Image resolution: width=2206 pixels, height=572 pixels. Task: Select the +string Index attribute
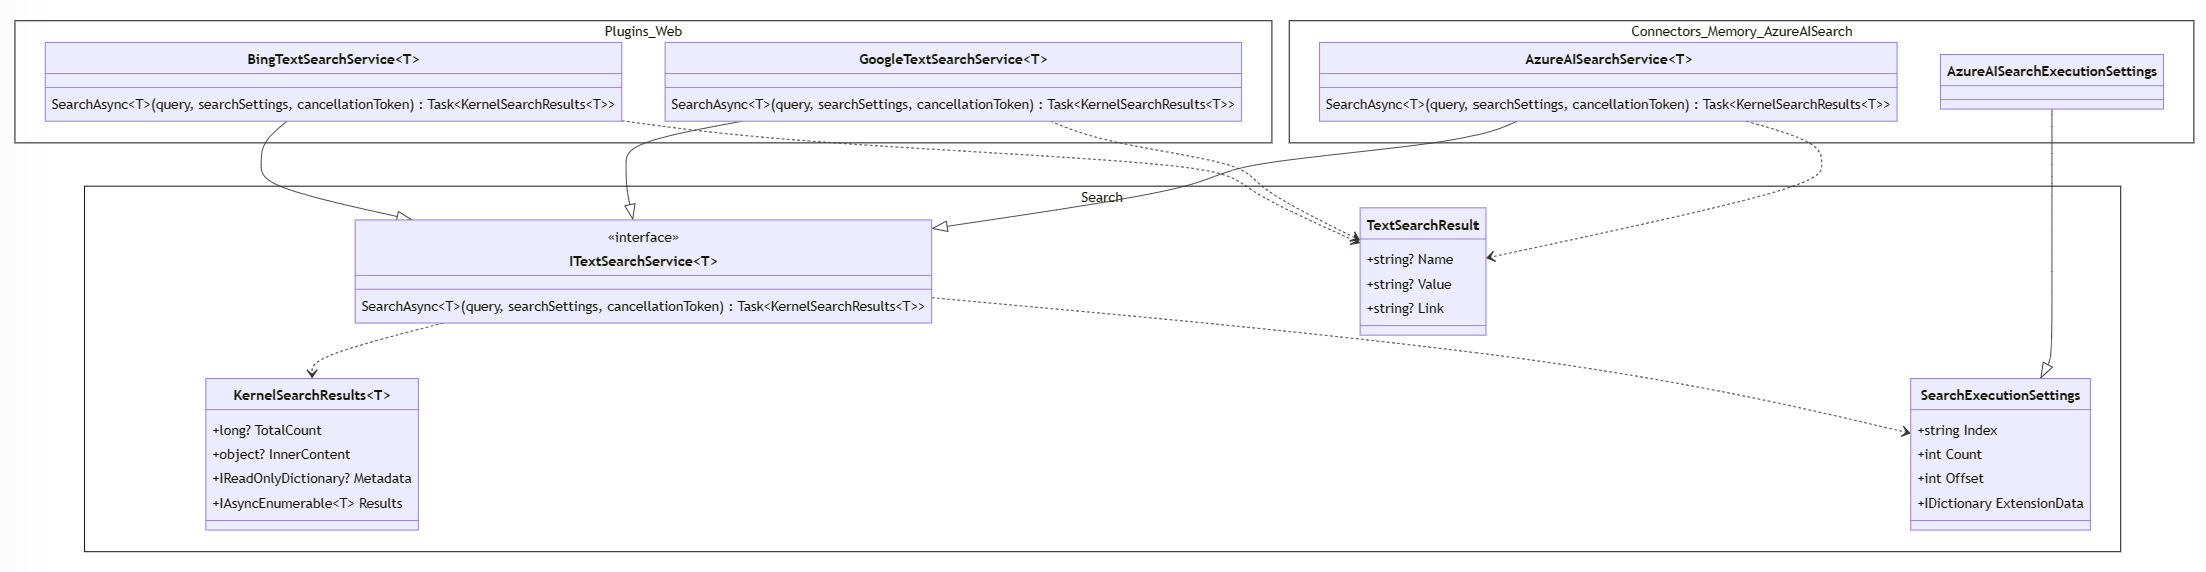click(x=1957, y=430)
